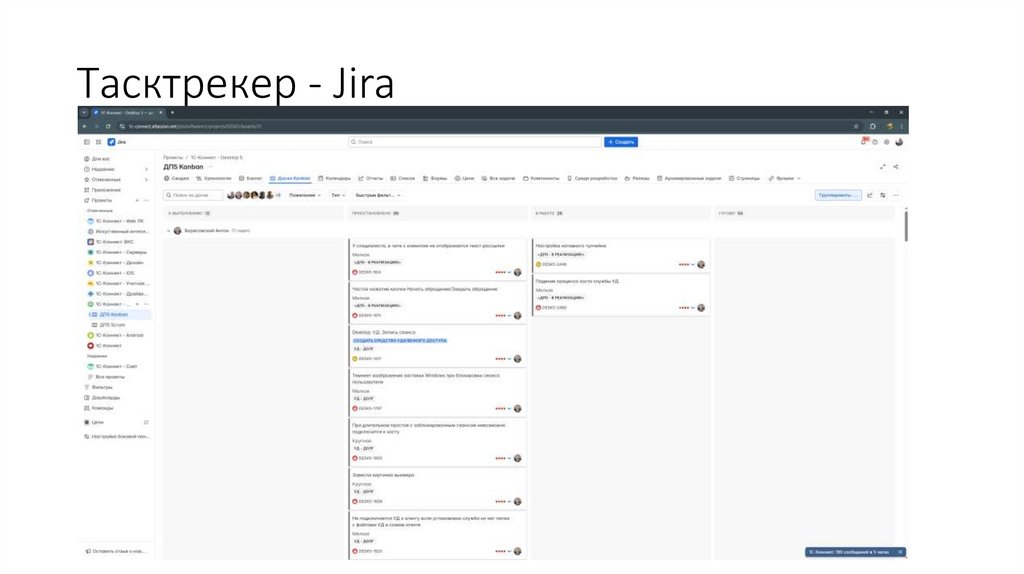Open the app switcher grid icon
The image size is (1024, 574).
click(99, 142)
